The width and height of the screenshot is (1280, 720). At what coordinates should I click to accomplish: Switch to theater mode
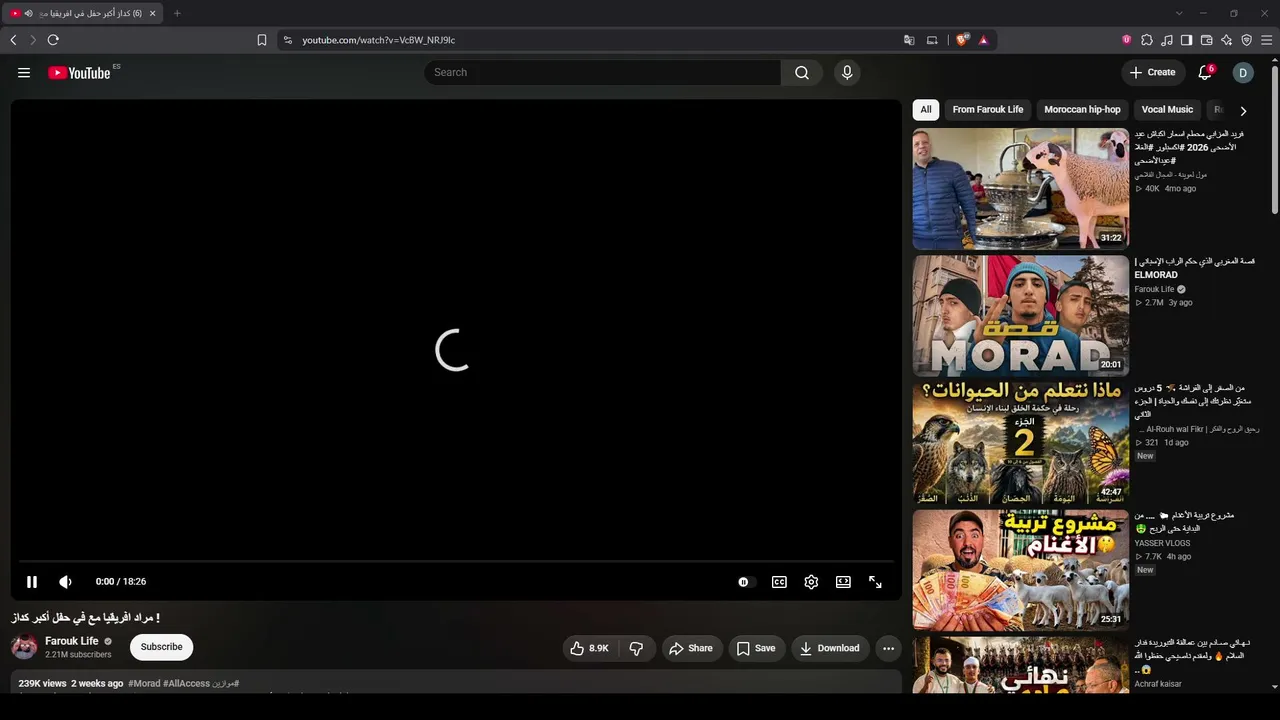click(x=843, y=582)
